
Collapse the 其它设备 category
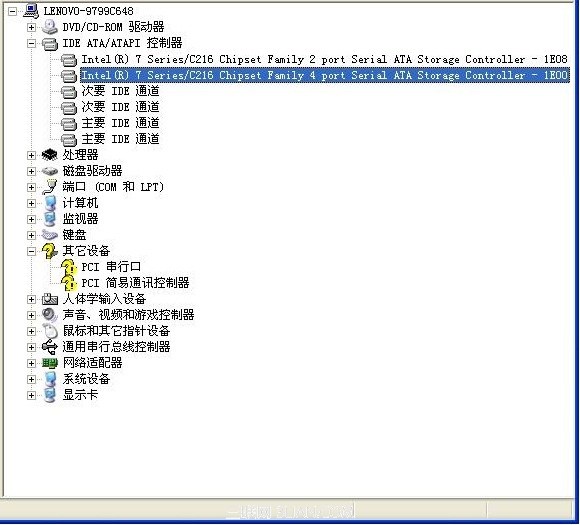click(x=31, y=252)
